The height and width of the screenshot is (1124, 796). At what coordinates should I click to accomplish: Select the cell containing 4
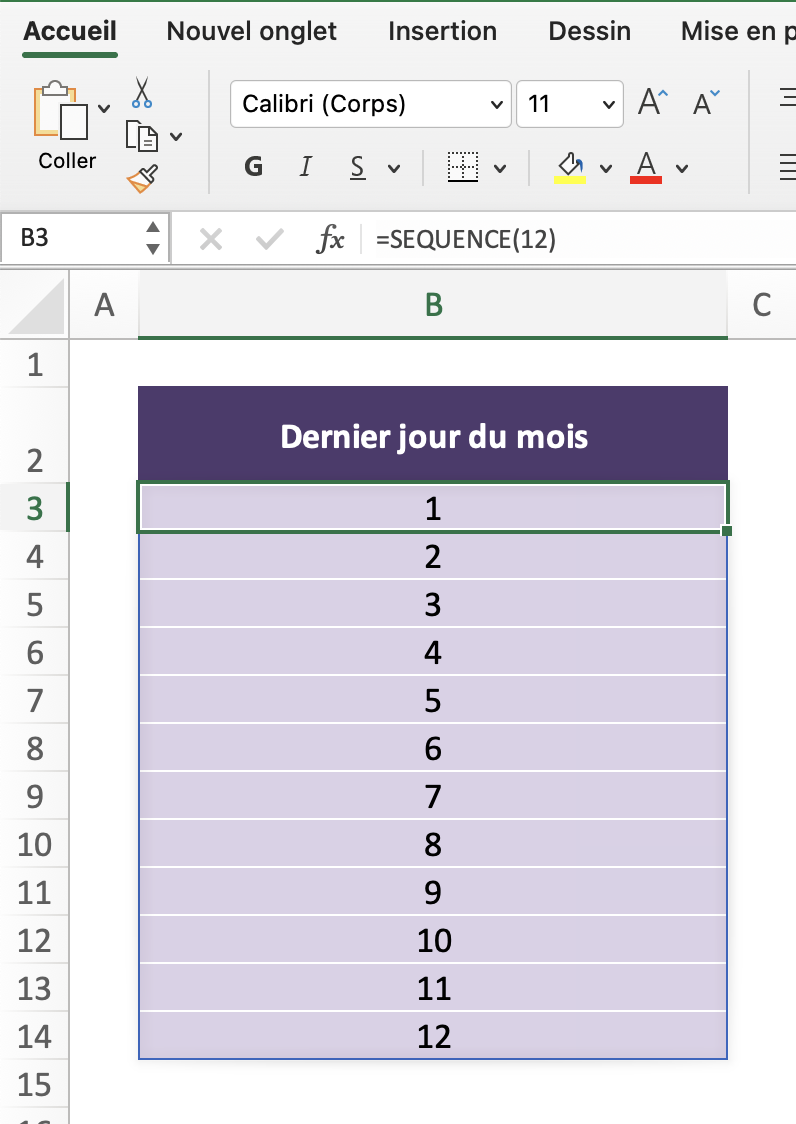433,652
